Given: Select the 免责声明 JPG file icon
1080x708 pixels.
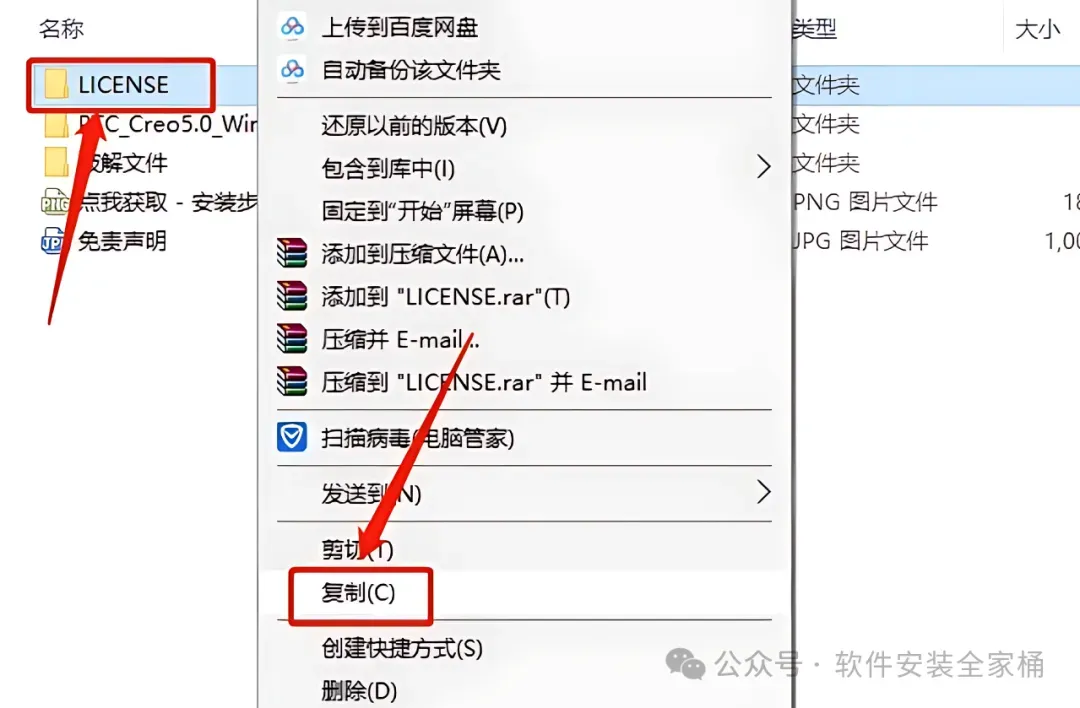Looking at the screenshot, I should click(x=53, y=241).
